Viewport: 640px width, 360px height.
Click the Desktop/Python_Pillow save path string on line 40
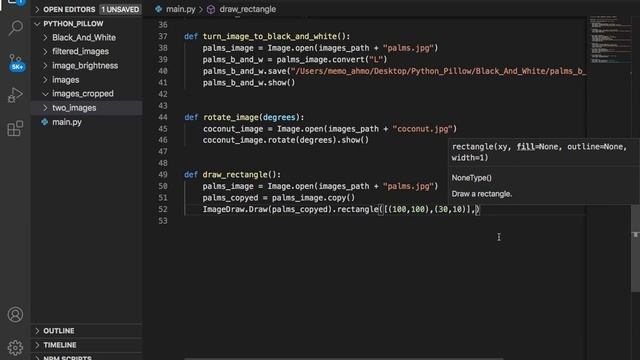pyautogui.click(x=438, y=71)
